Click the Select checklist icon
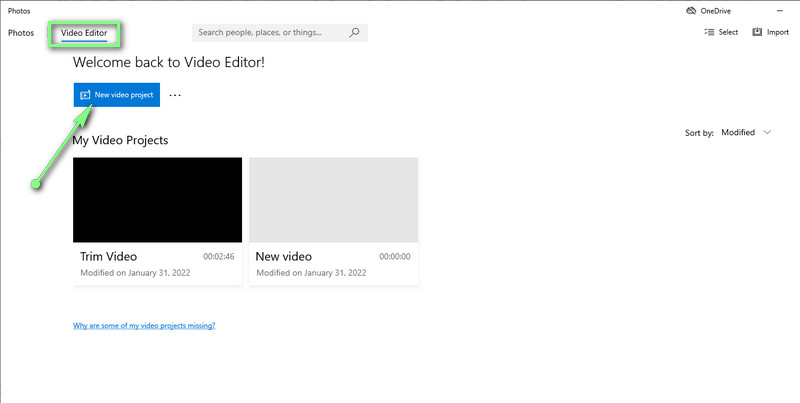The width and height of the screenshot is (800, 403). pyautogui.click(x=709, y=32)
